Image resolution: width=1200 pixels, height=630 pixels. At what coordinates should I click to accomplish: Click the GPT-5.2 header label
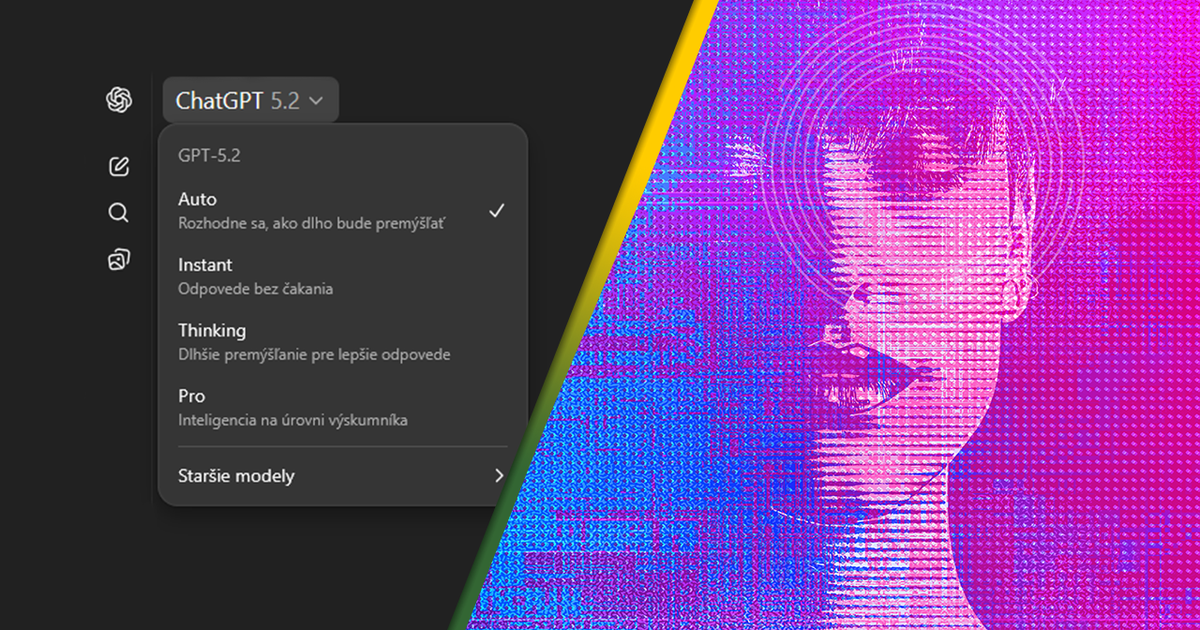click(x=209, y=155)
